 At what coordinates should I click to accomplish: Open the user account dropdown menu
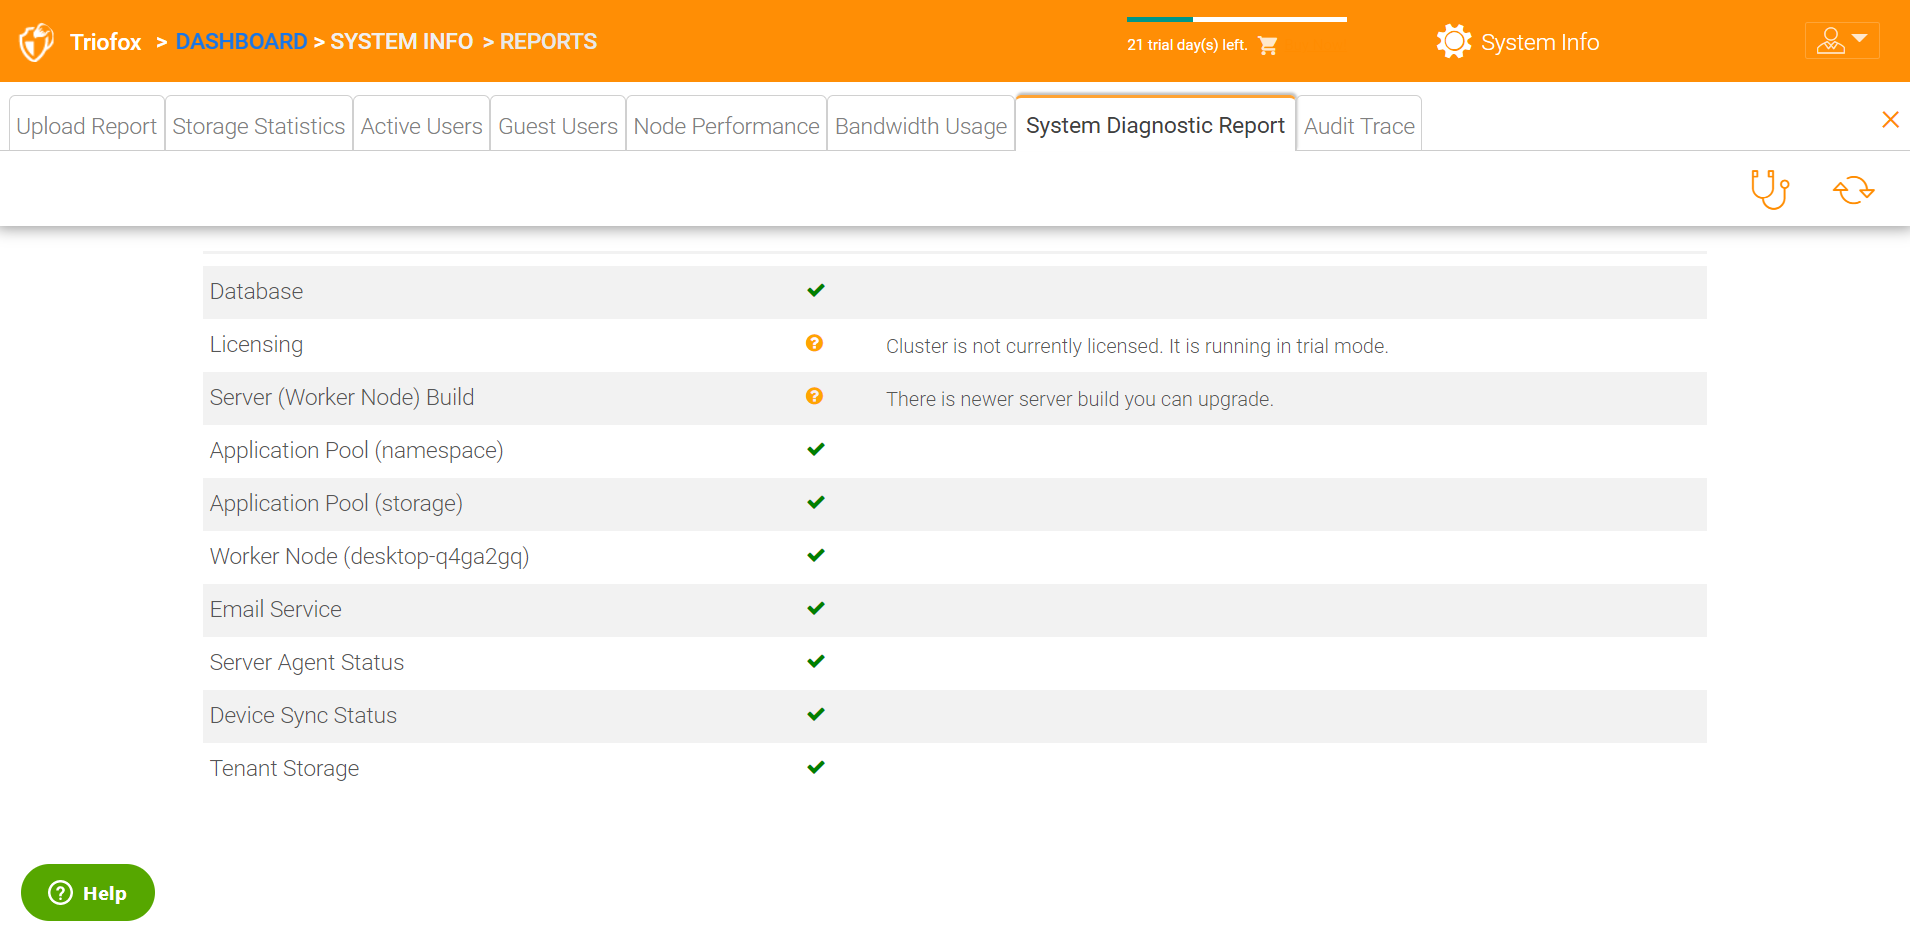(x=1842, y=41)
